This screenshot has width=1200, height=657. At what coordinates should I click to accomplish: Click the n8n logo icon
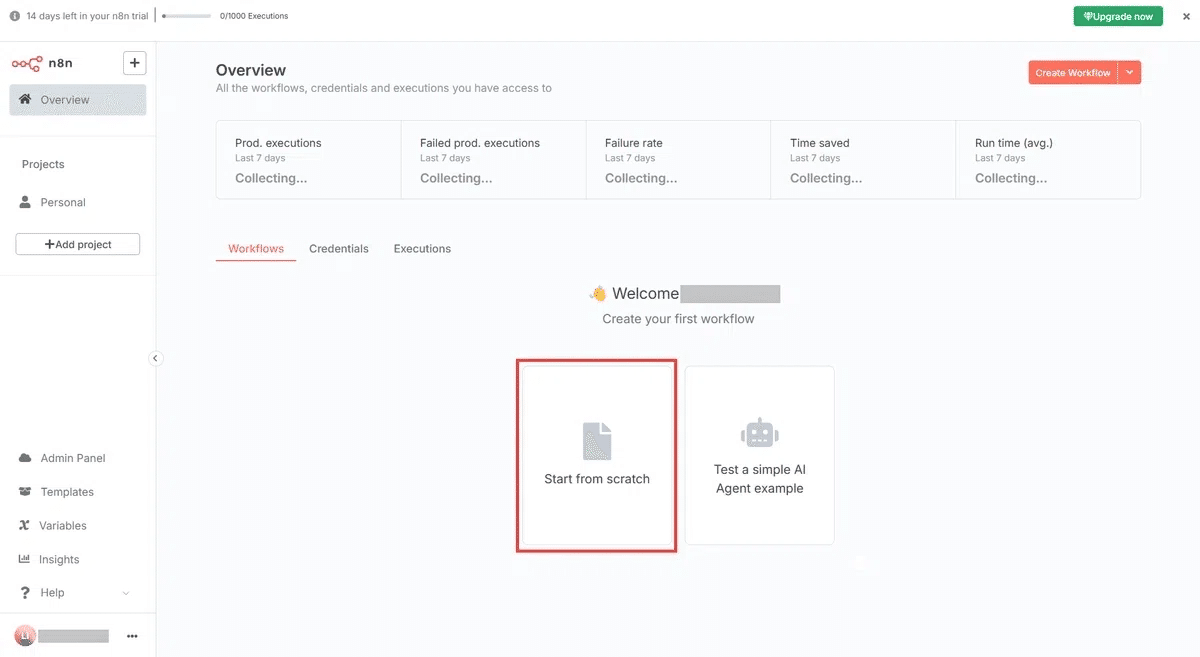click(27, 63)
